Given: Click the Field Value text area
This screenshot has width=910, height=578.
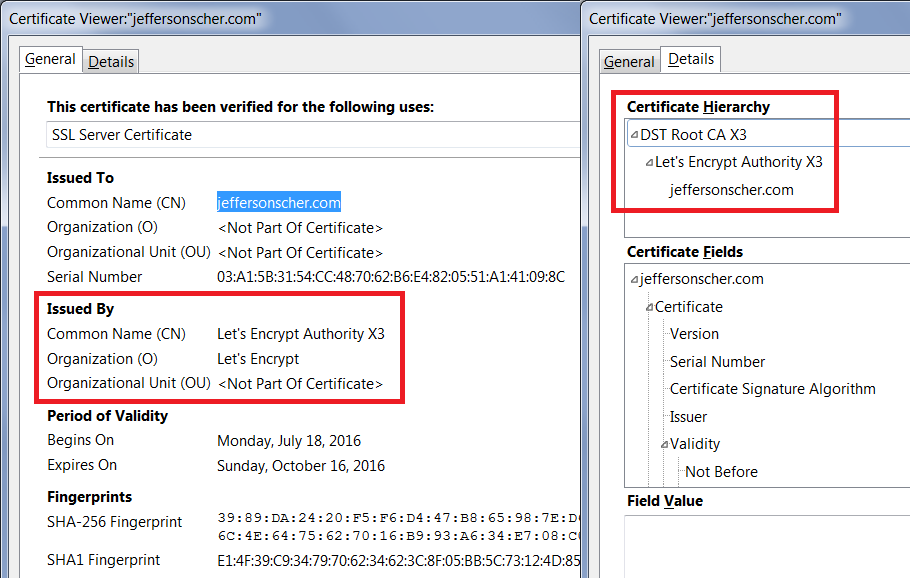Looking at the screenshot, I should [767, 546].
